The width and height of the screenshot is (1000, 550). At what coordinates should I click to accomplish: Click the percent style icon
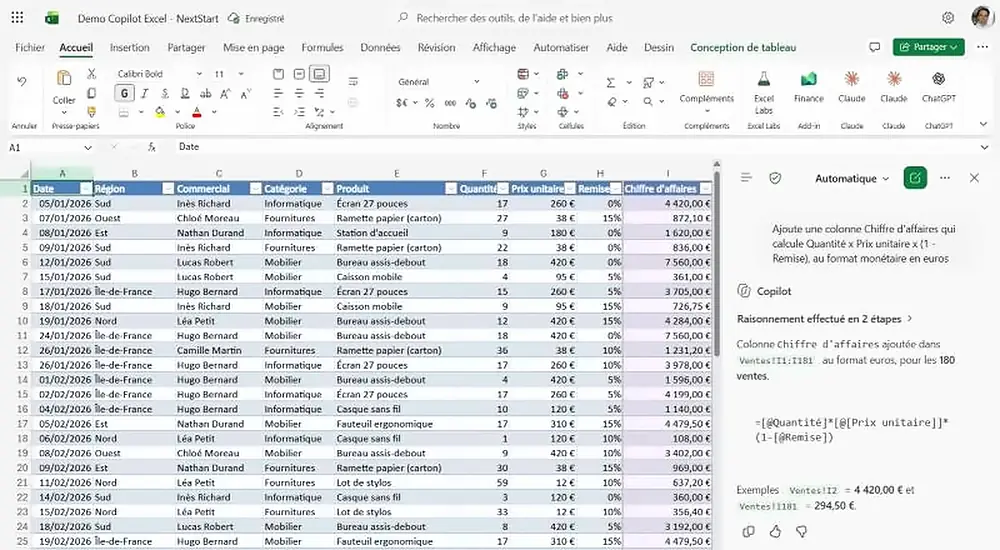[x=430, y=103]
